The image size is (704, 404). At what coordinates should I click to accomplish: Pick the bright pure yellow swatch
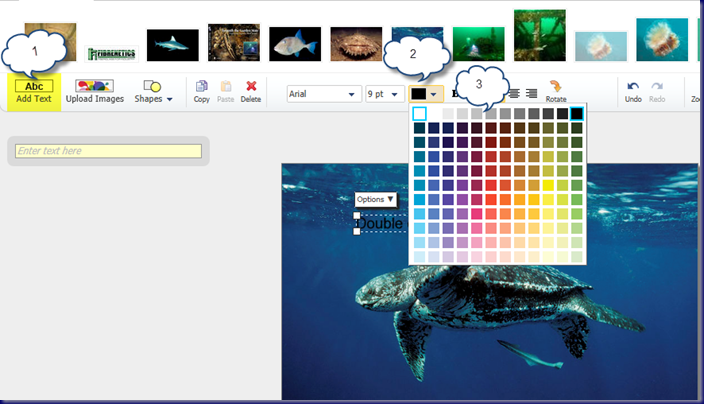point(548,185)
